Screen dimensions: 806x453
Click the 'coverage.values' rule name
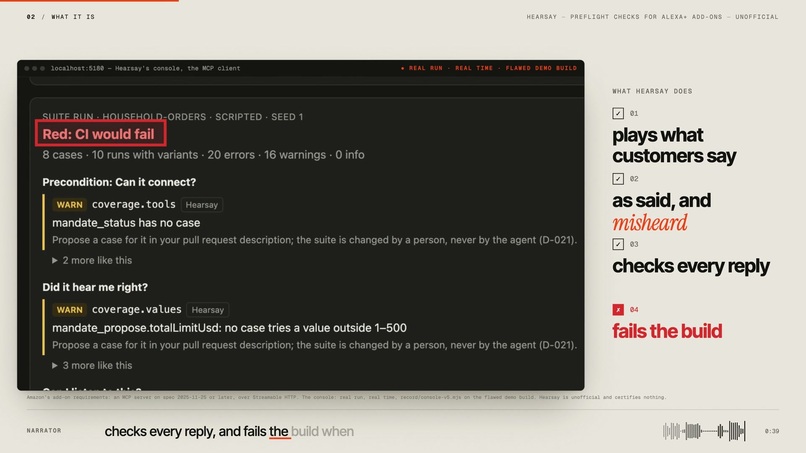click(137, 309)
